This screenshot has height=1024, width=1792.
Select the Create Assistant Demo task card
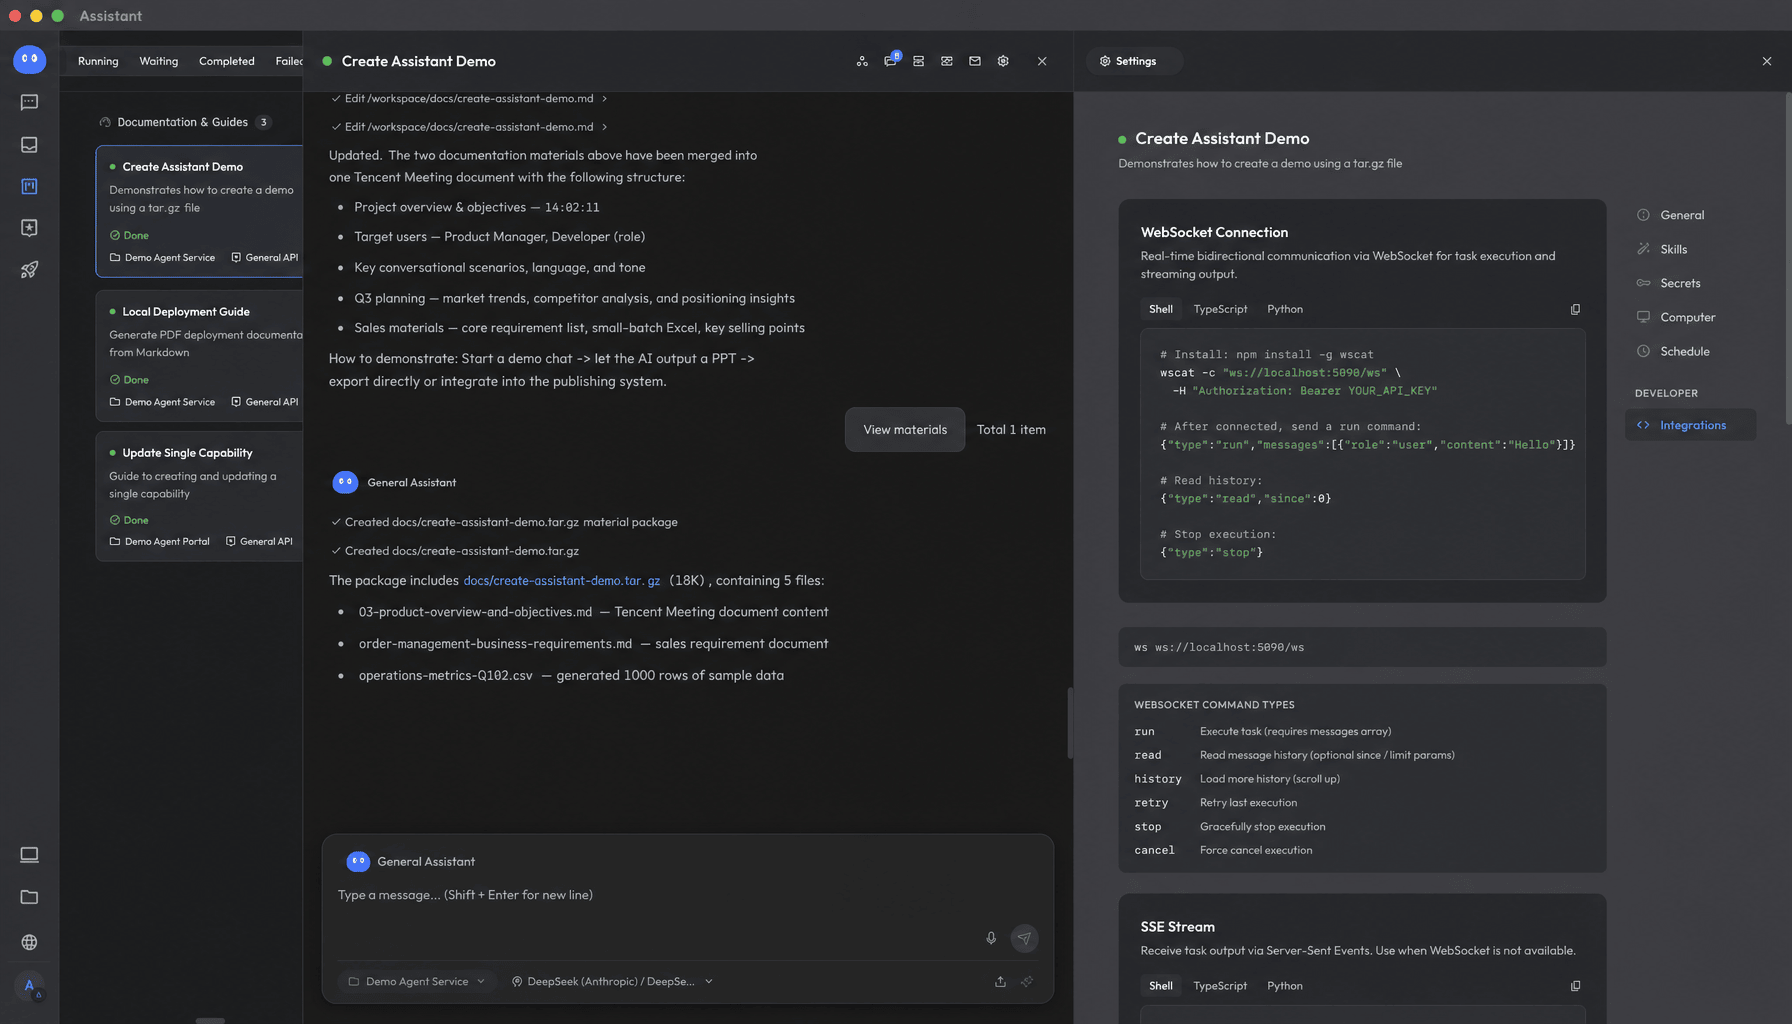(199, 211)
